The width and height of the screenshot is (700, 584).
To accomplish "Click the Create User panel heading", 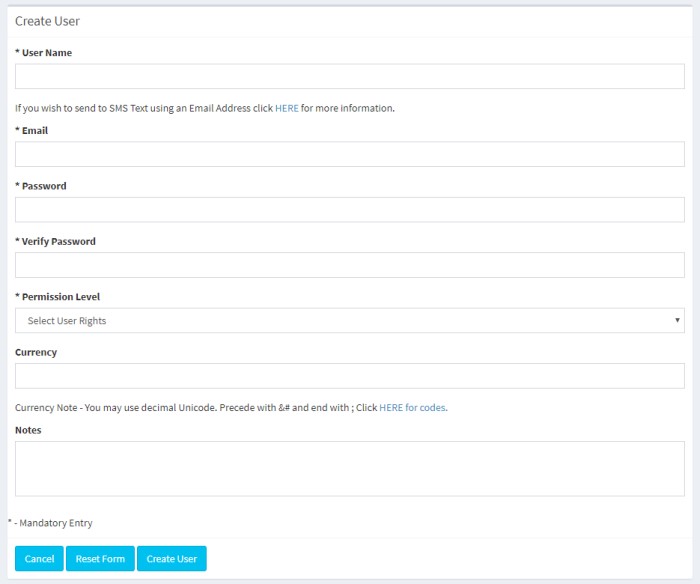I will [x=47, y=21].
